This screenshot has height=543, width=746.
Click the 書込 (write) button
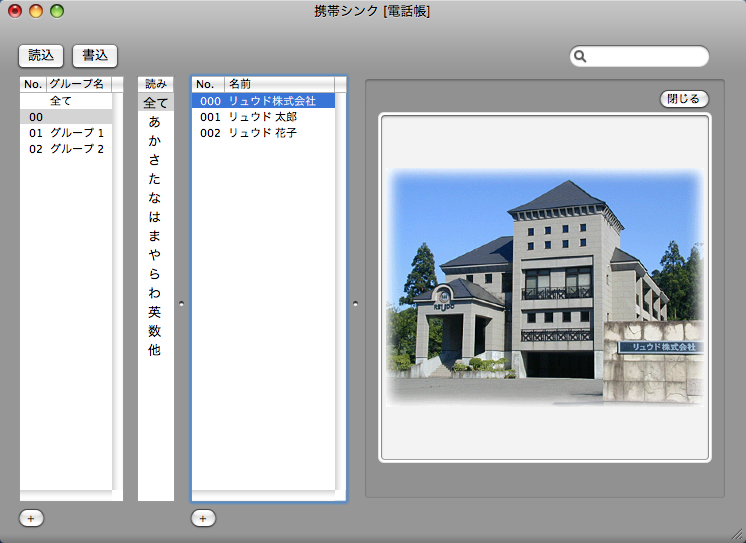pos(95,56)
